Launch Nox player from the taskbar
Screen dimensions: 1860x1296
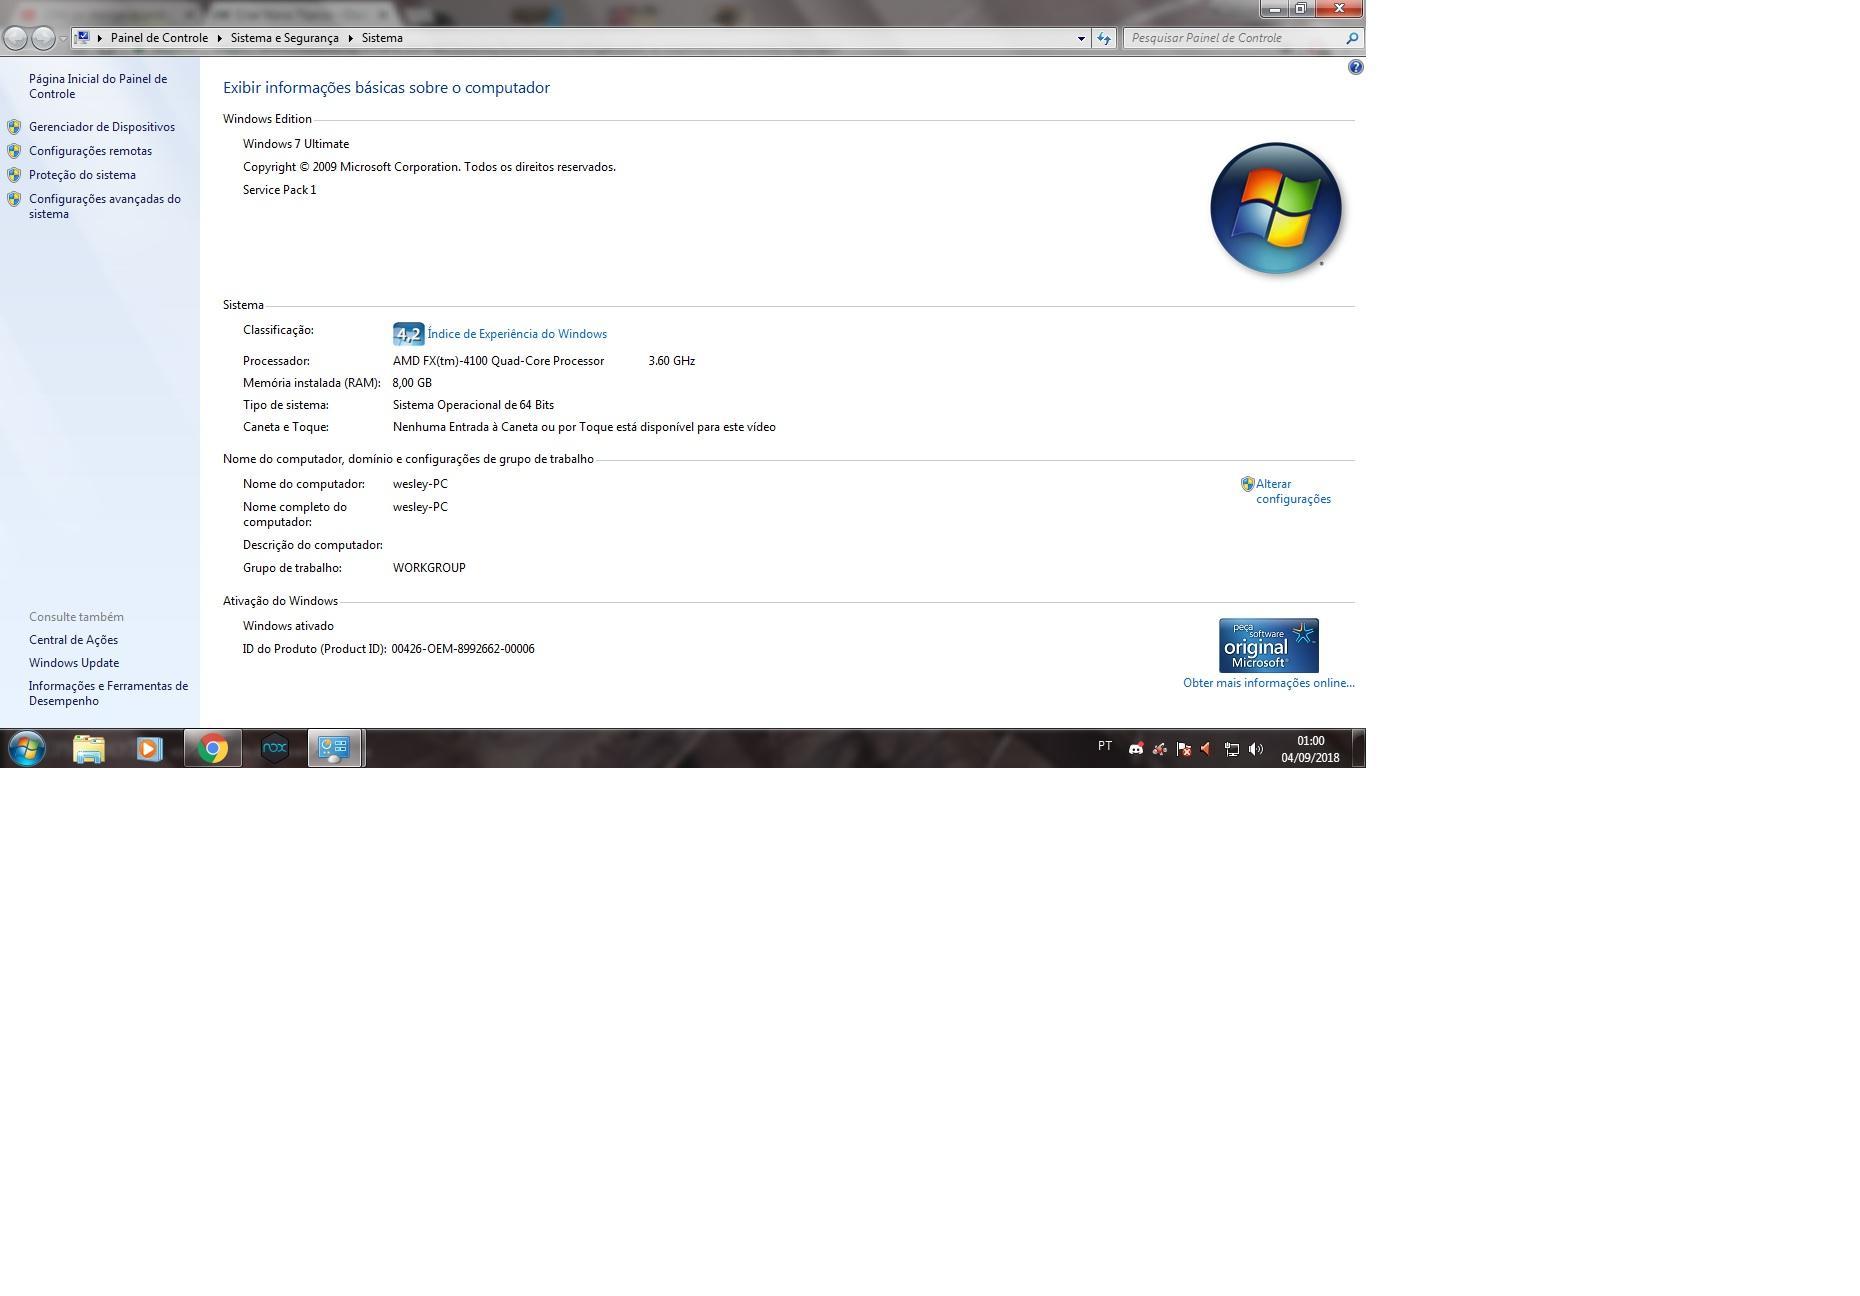point(274,748)
